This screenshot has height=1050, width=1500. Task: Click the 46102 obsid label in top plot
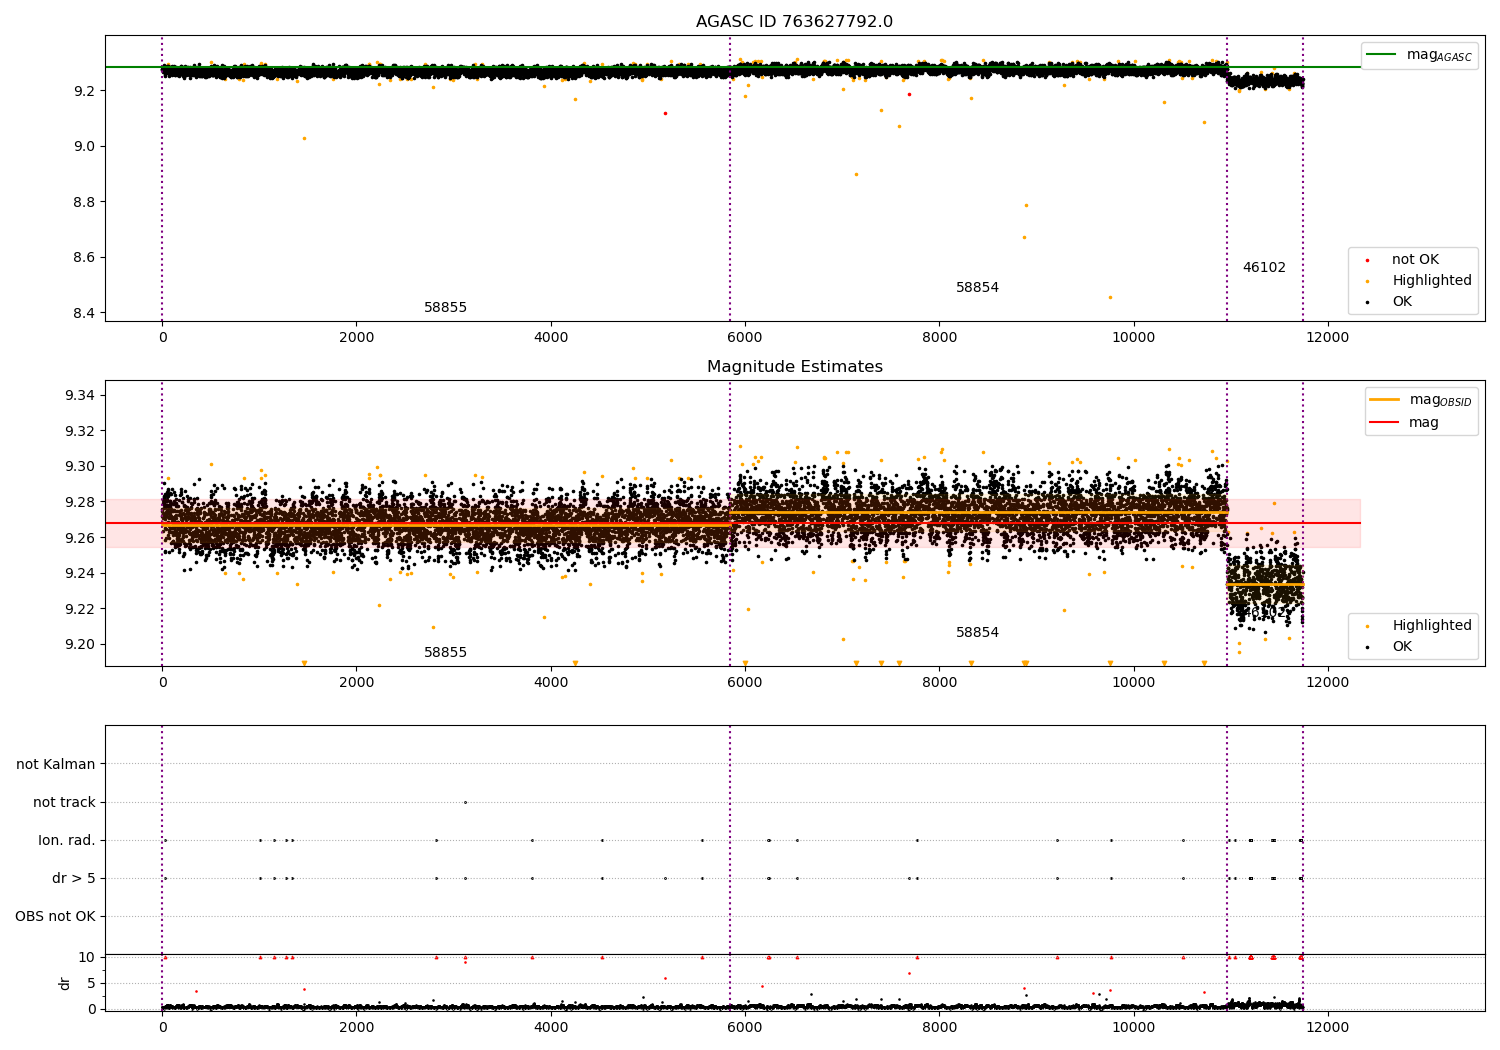pos(1264,268)
